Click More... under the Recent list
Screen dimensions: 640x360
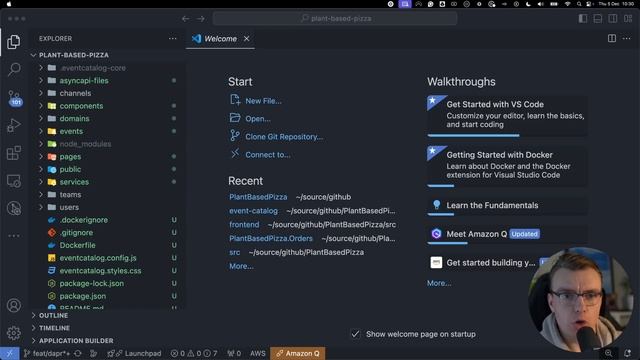pos(241,266)
